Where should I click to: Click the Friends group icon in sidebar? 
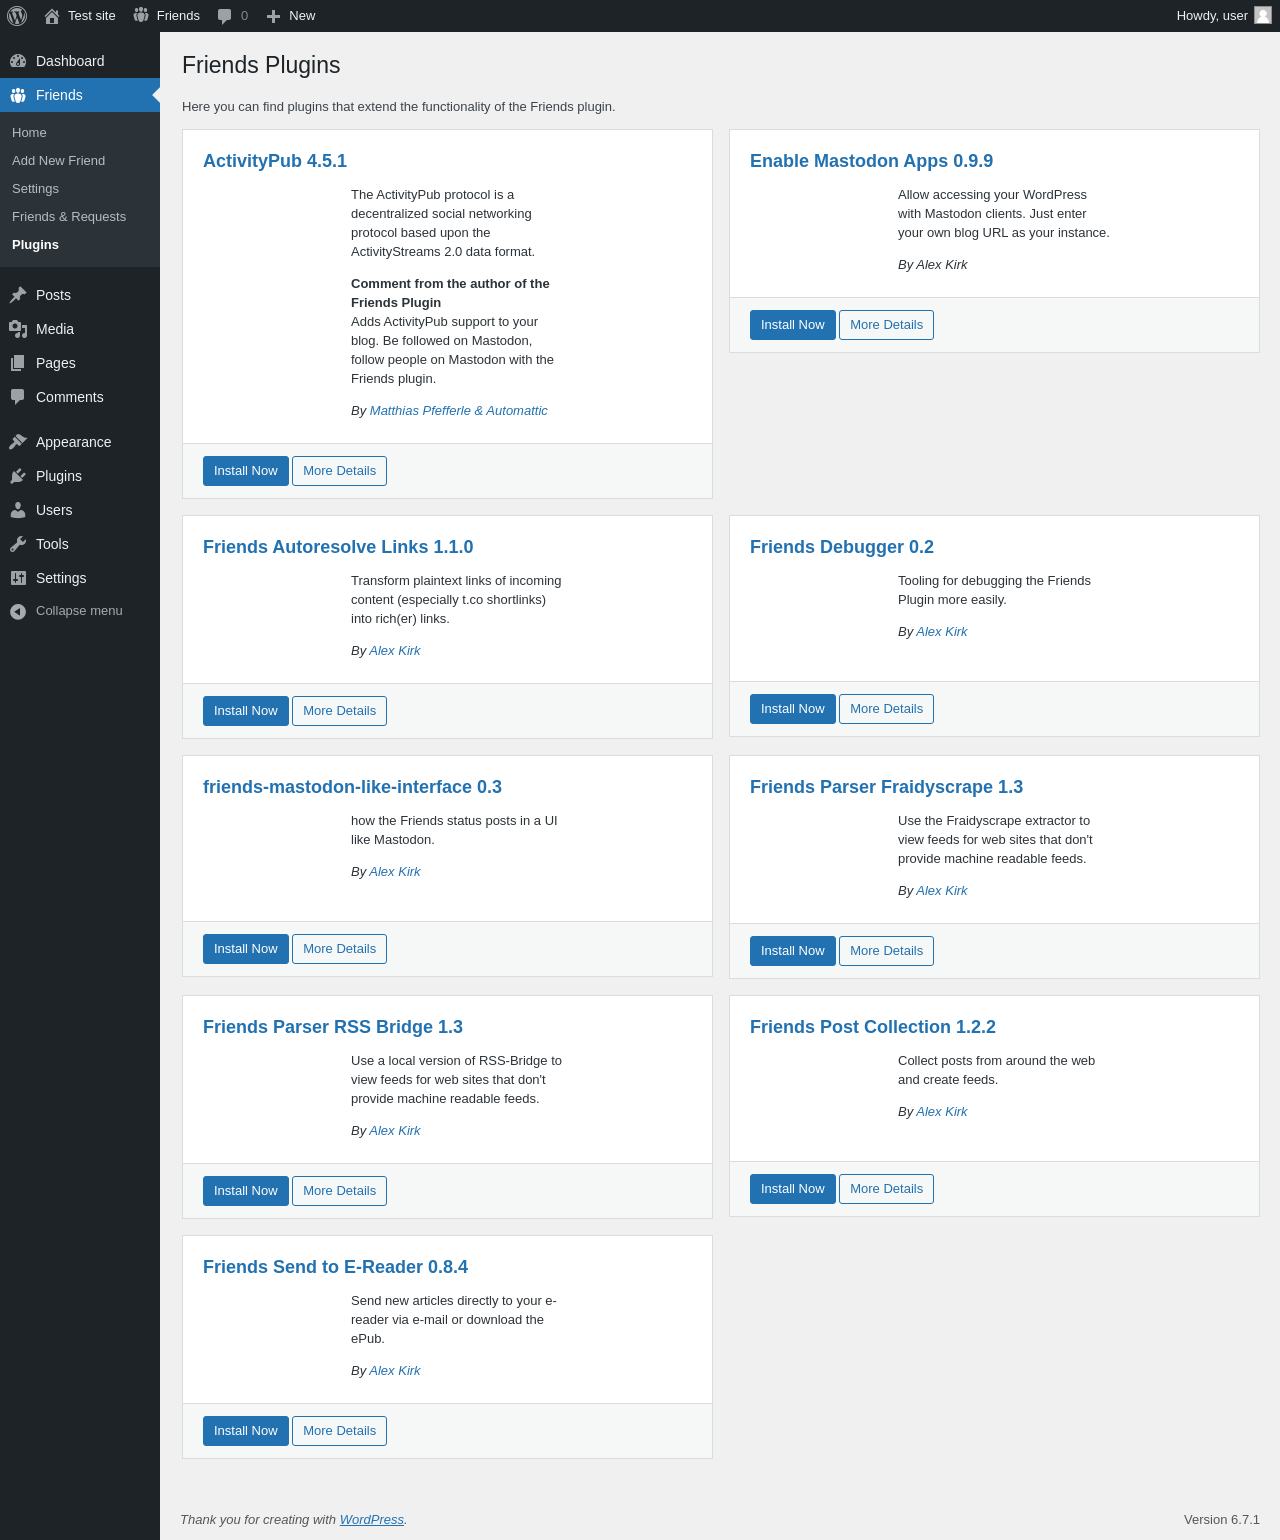coord(18,95)
